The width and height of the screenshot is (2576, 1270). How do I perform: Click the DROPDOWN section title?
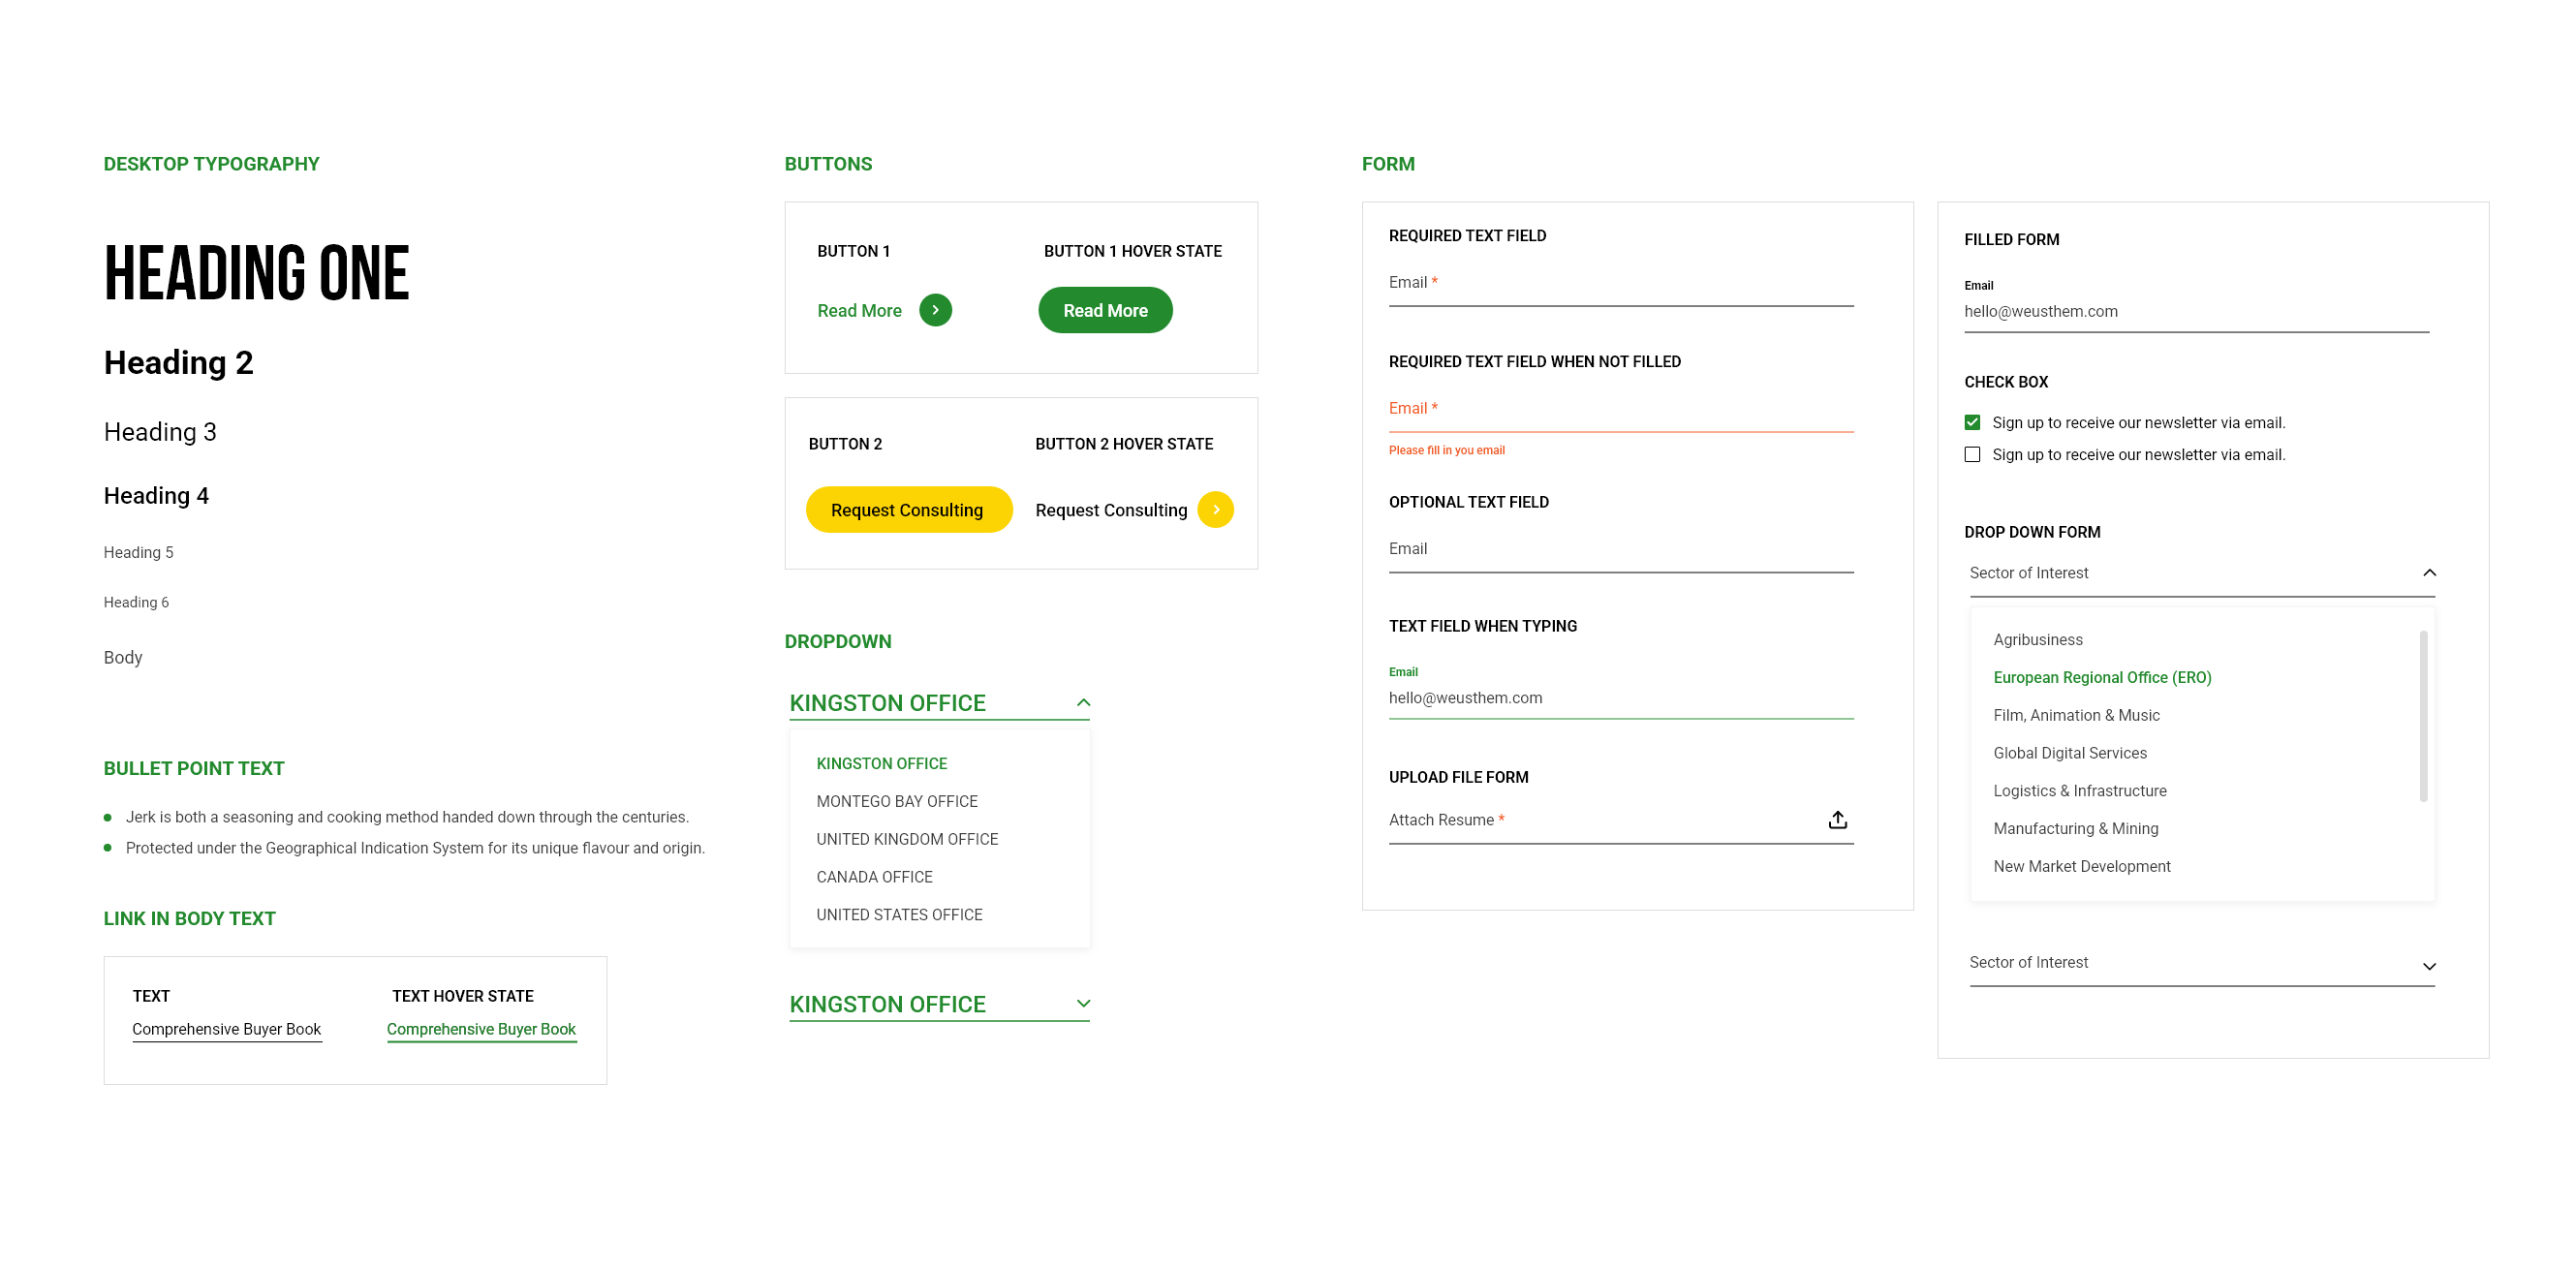(x=838, y=642)
